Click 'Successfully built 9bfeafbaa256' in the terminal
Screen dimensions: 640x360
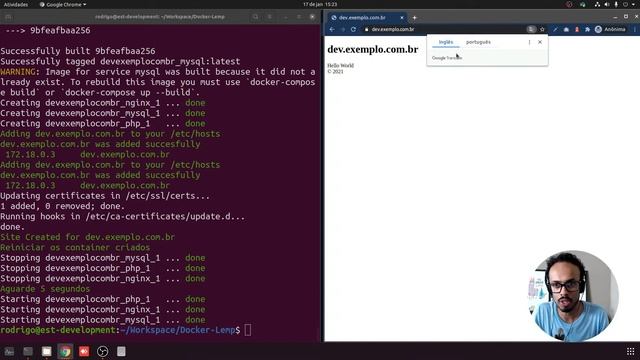click(x=78, y=51)
